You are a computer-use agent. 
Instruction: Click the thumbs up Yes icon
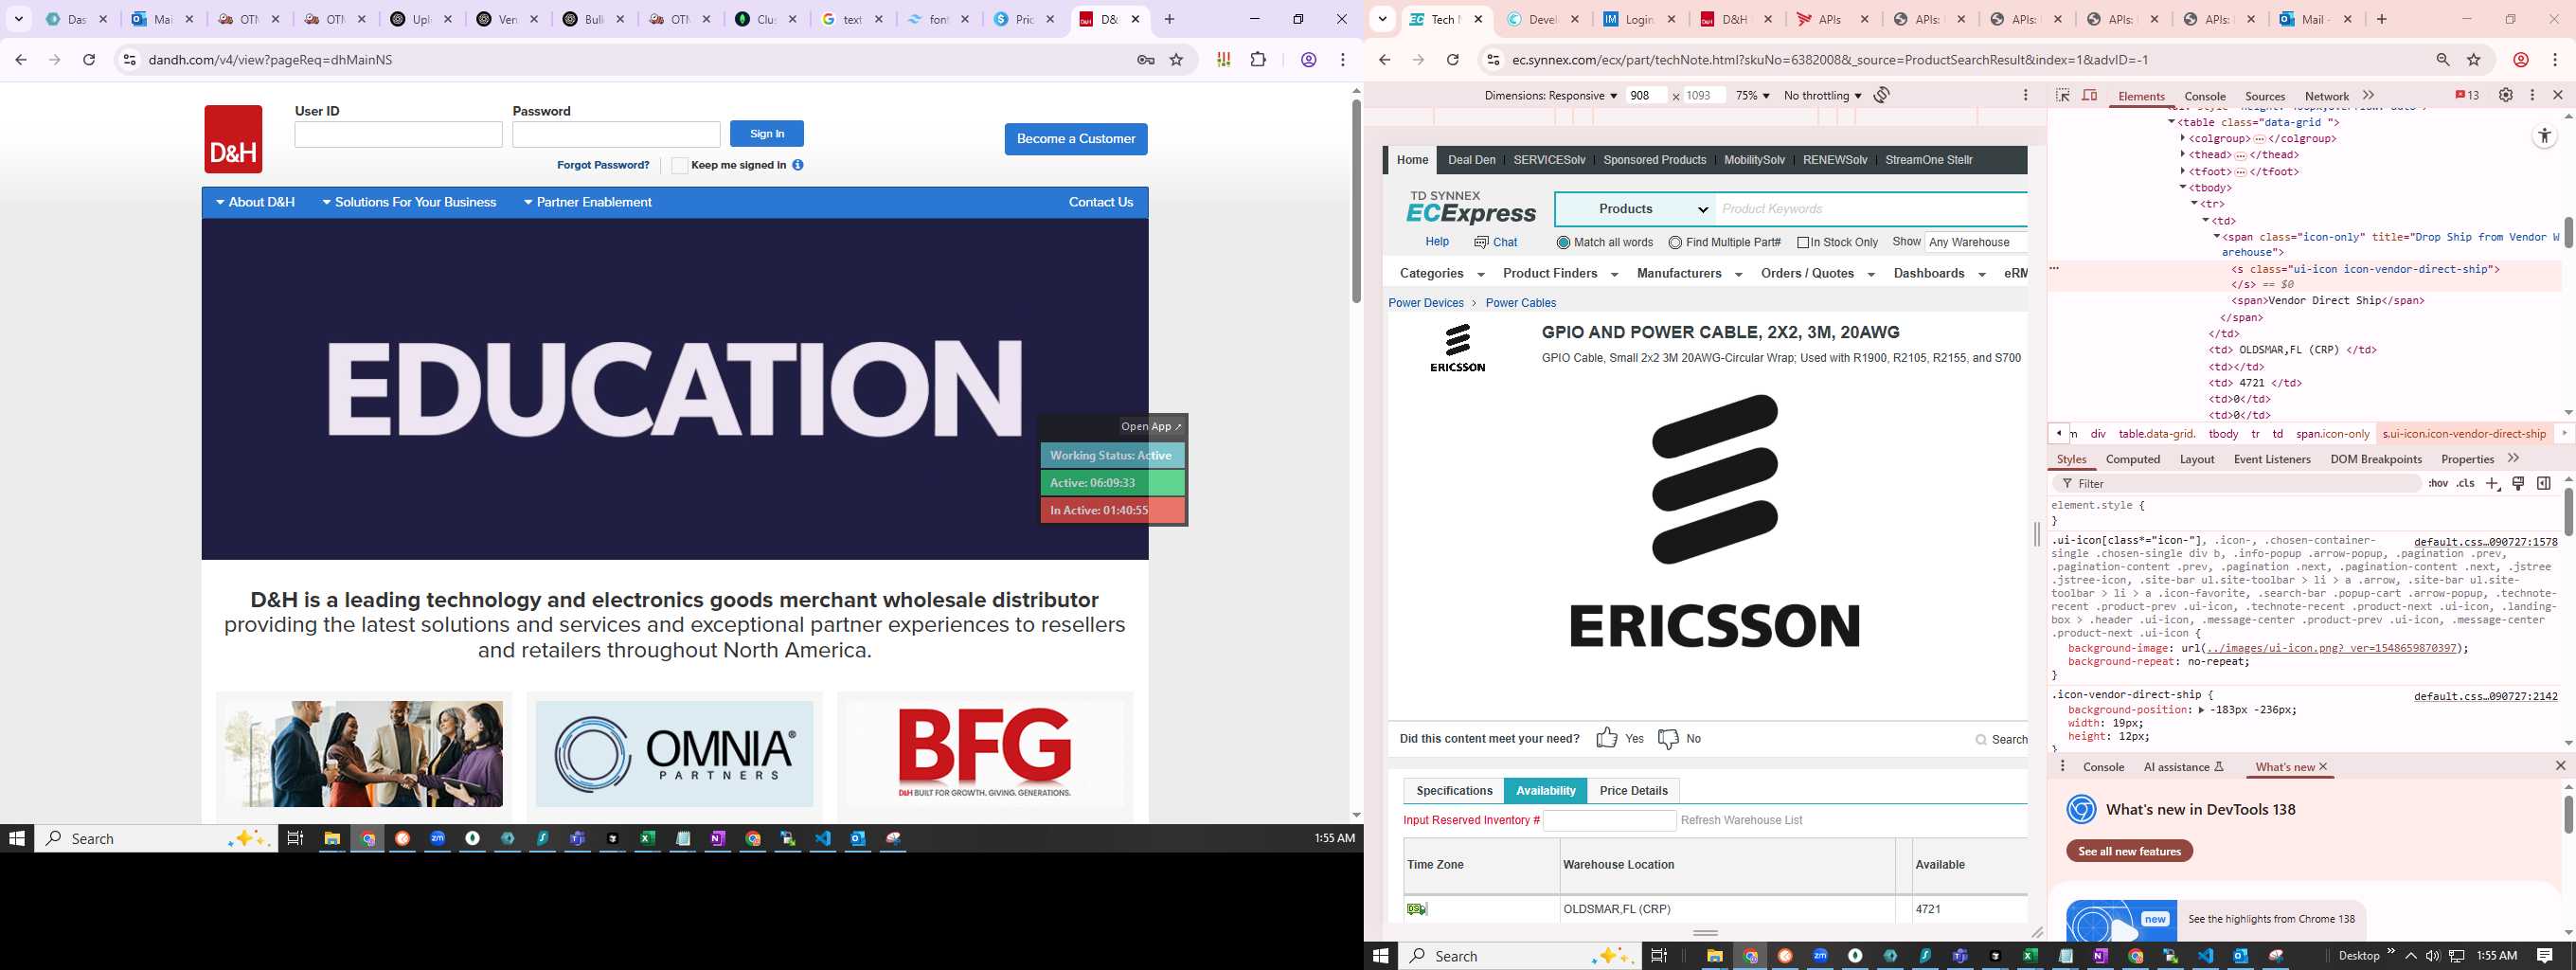point(1607,738)
